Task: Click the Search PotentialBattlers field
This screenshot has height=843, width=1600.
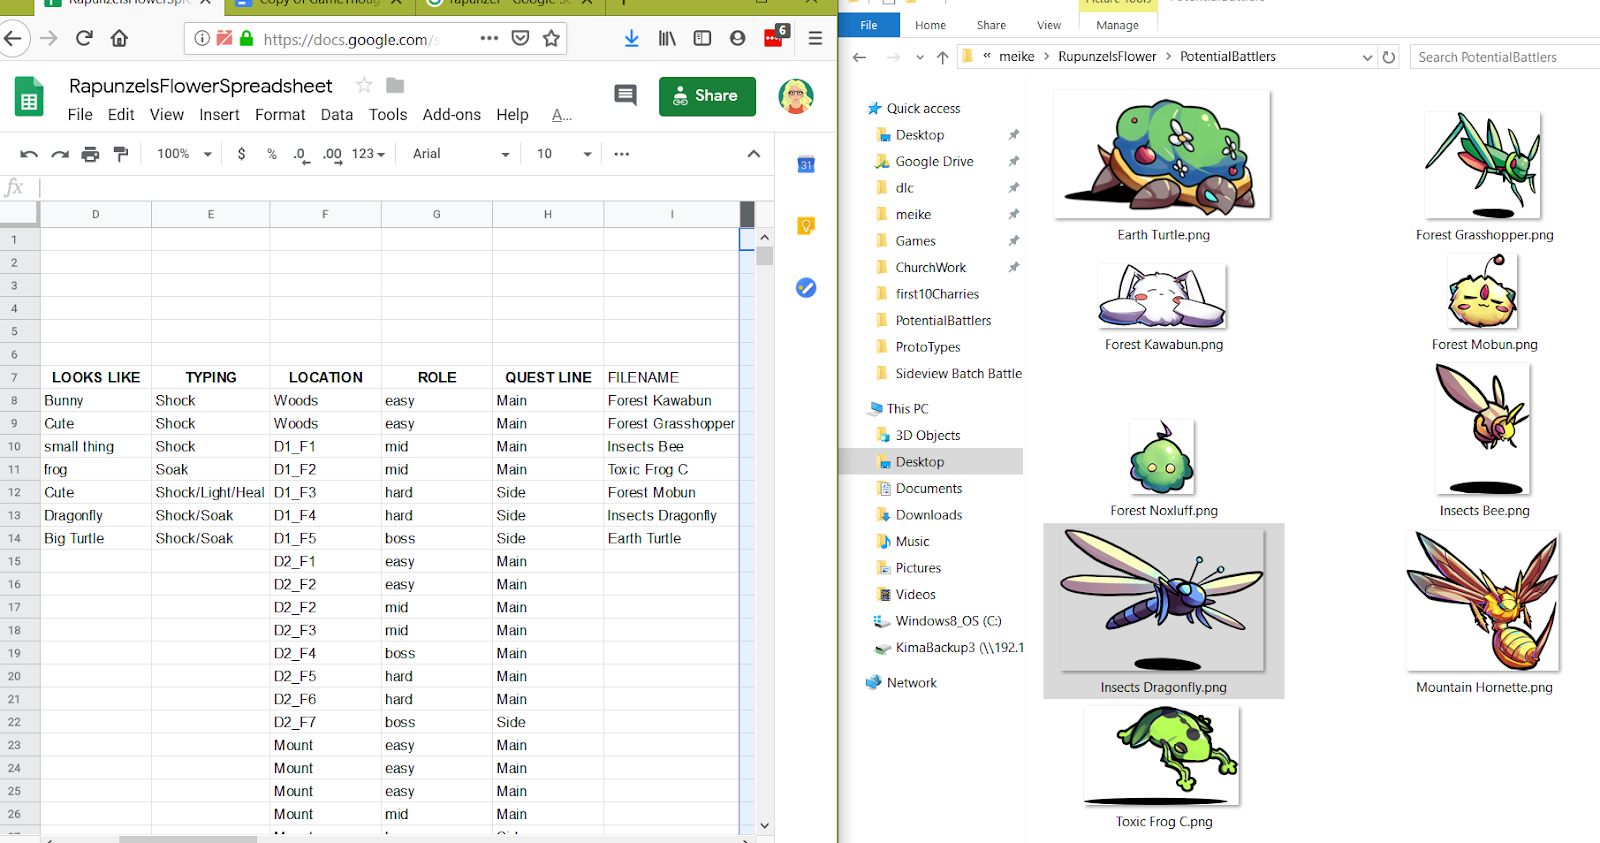Action: 1505,57
